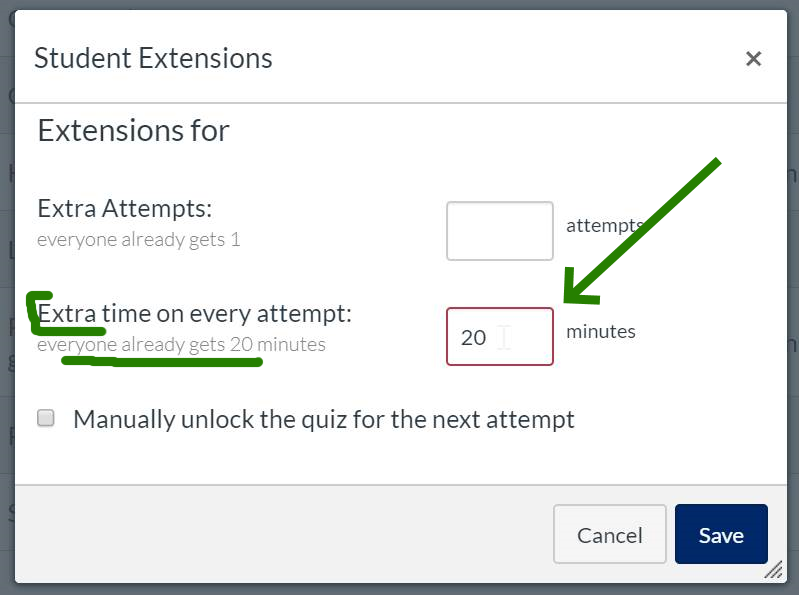Click the Extra Attempts input box
The image size is (799, 595).
click(499, 231)
